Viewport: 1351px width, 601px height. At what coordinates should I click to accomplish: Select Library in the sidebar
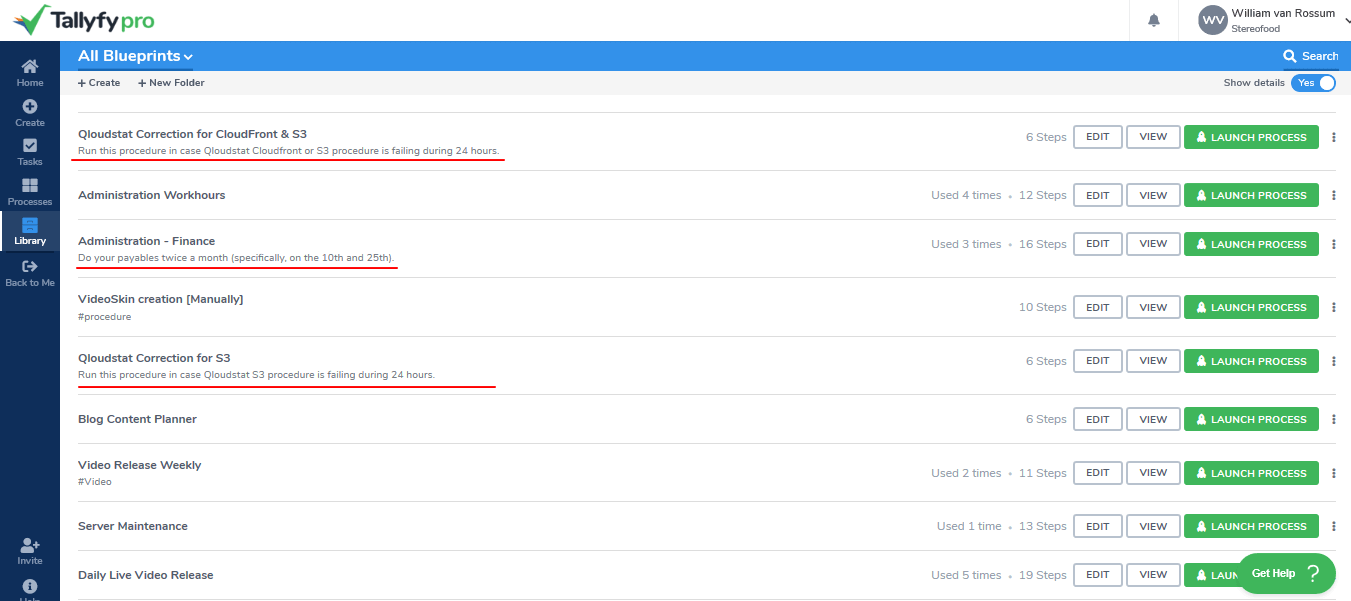(30, 232)
